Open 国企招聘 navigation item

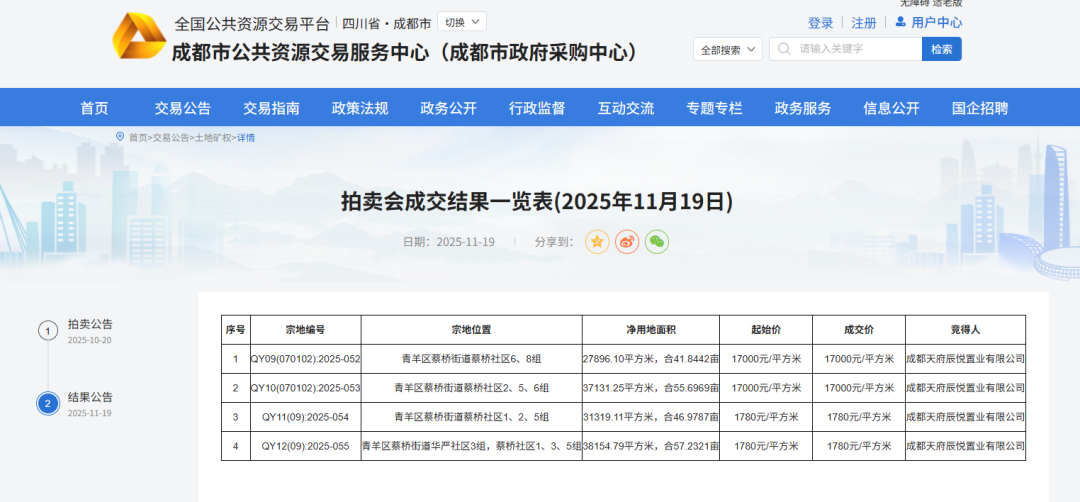pos(979,109)
